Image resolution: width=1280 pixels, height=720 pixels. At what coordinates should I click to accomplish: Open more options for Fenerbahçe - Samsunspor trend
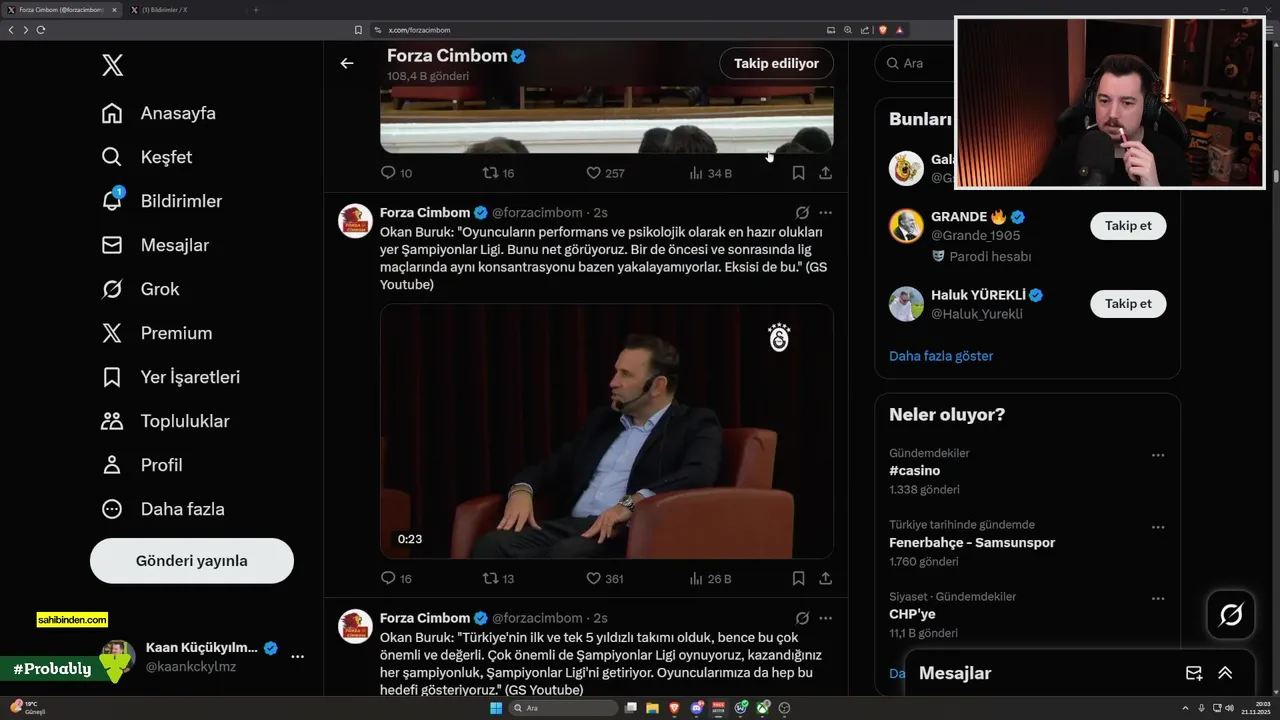point(1158,527)
